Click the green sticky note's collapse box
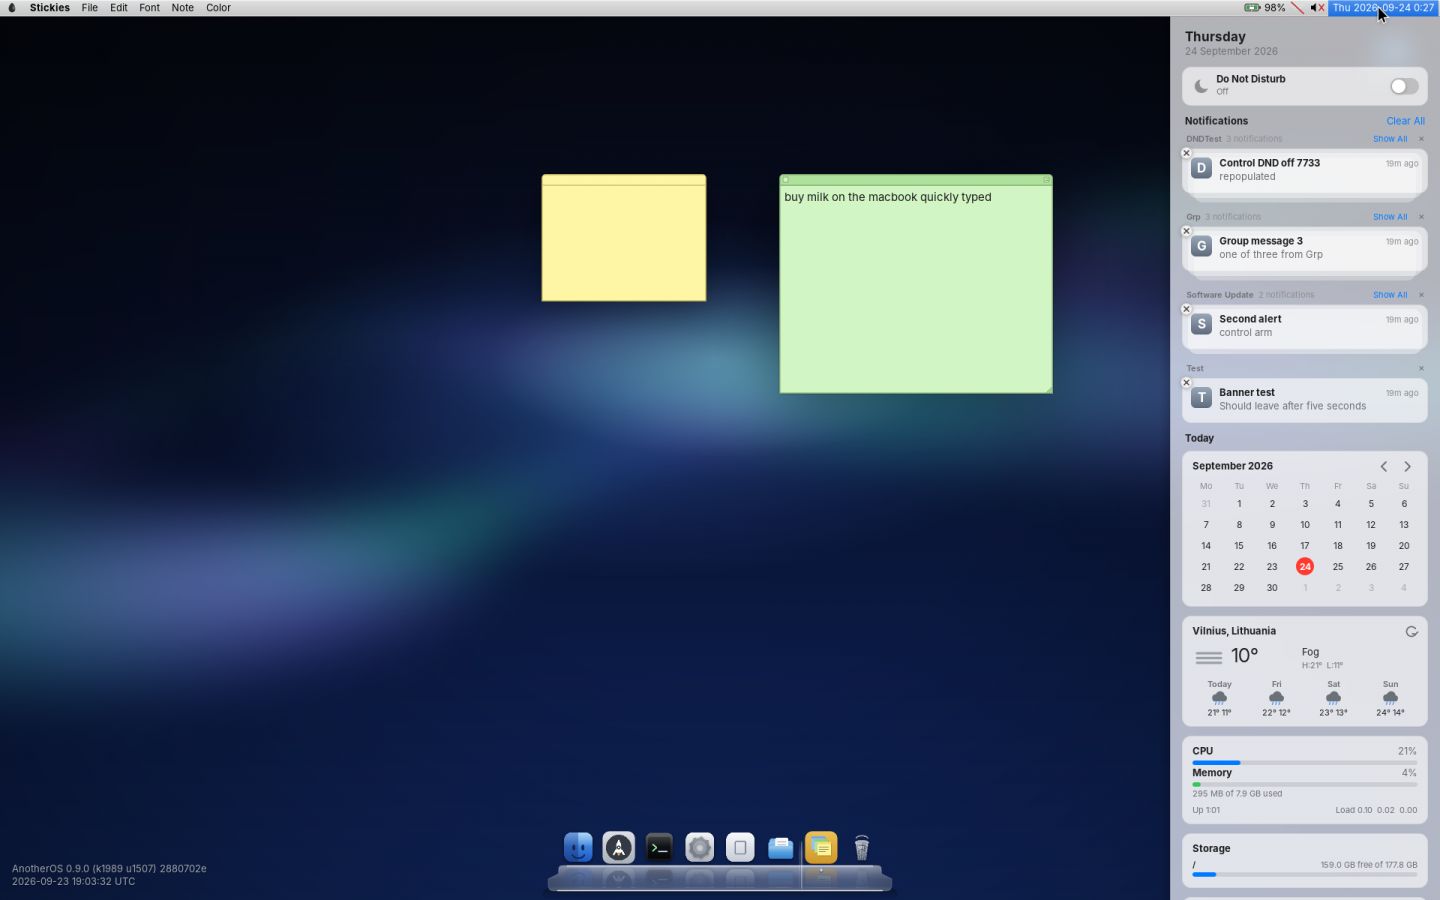 coord(1046,180)
